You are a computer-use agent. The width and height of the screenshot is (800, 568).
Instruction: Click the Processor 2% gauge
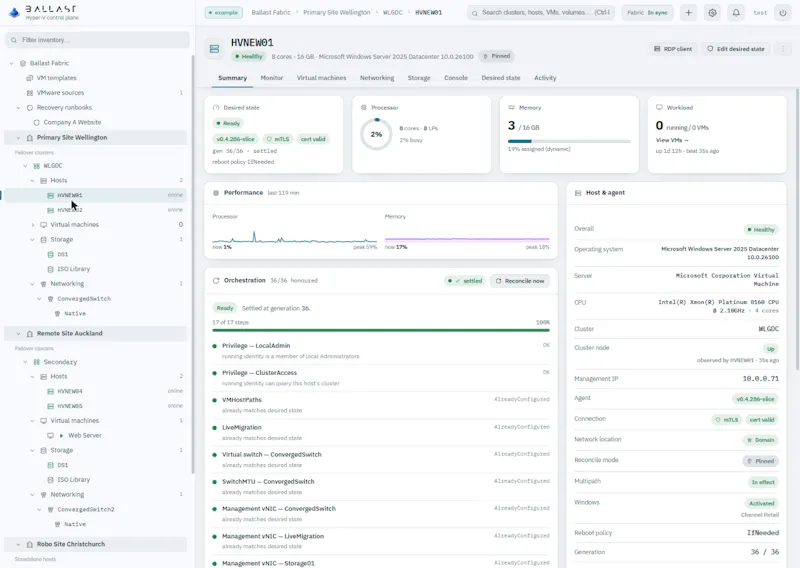[377, 134]
